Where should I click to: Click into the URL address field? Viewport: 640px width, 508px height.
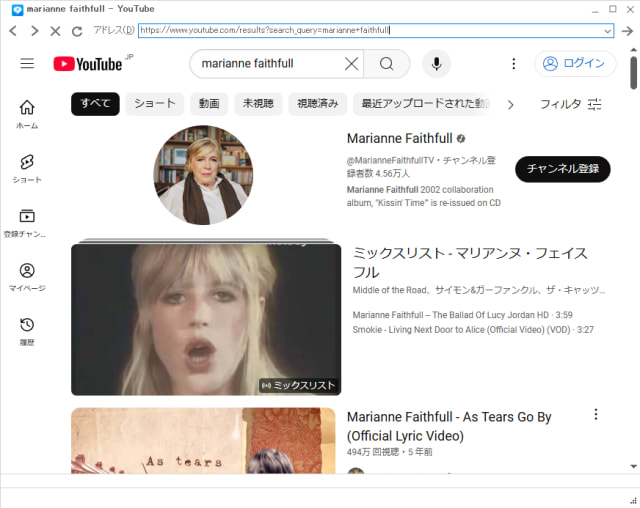[x=371, y=31]
